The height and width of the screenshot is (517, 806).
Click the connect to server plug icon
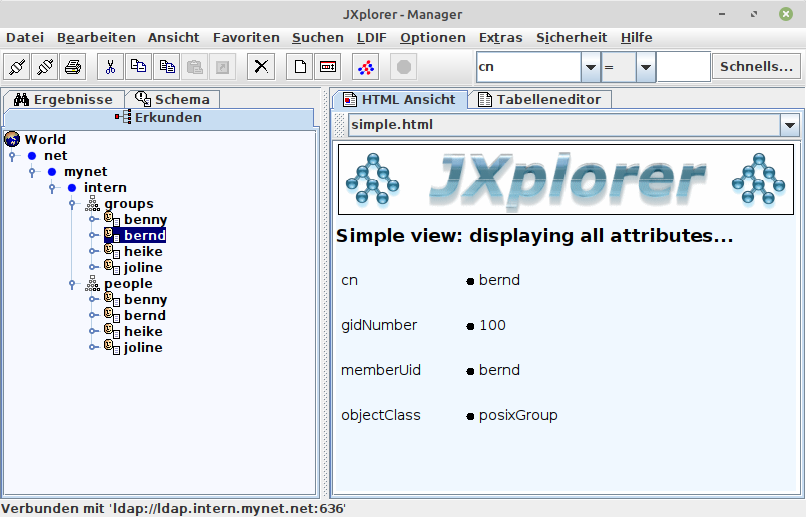coord(17,67)
